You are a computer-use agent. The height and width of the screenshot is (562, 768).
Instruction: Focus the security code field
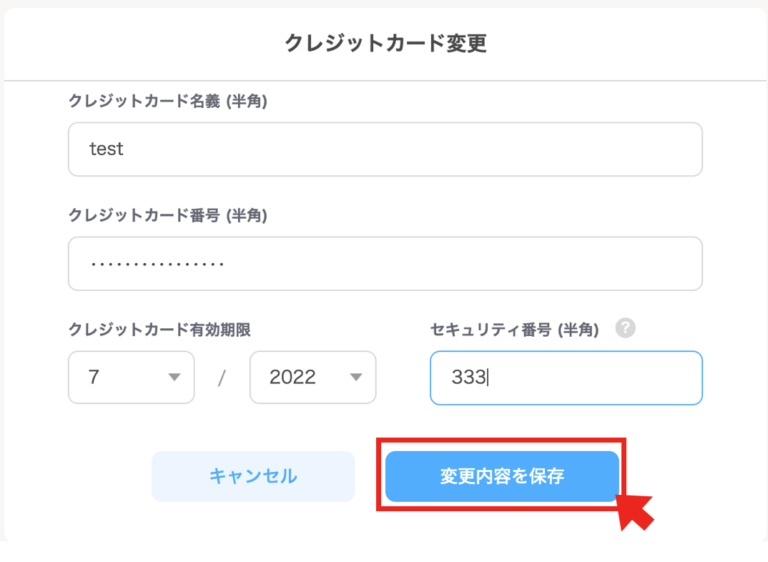(566, 377)
